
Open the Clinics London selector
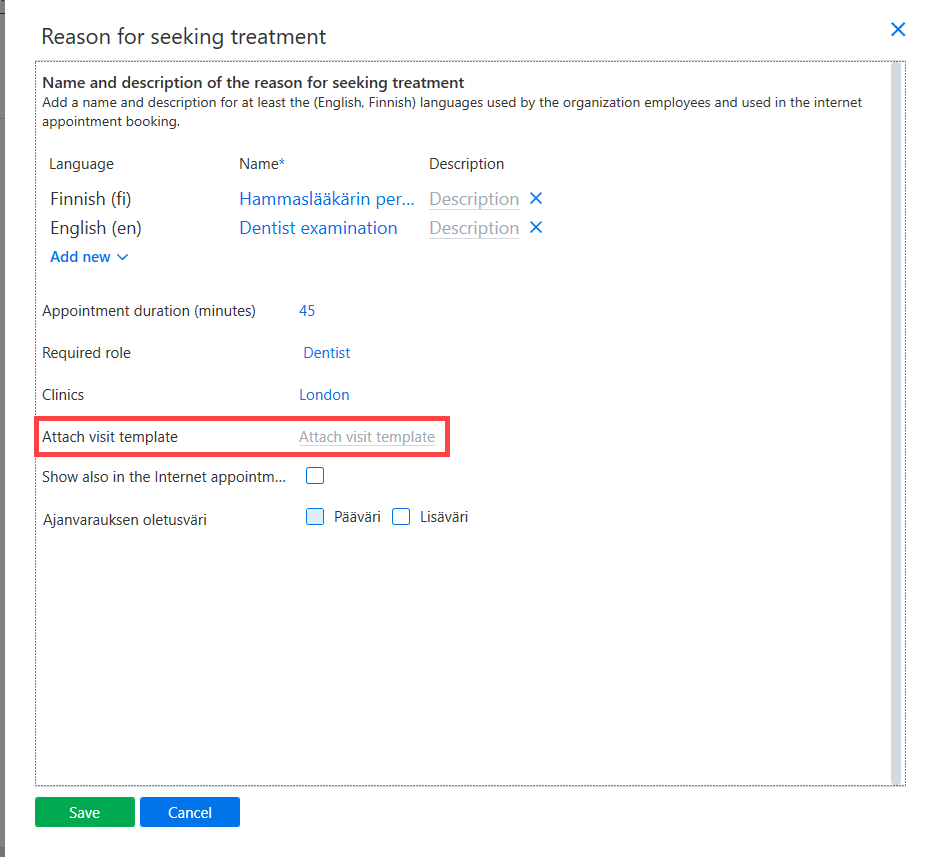coord(324,395)
